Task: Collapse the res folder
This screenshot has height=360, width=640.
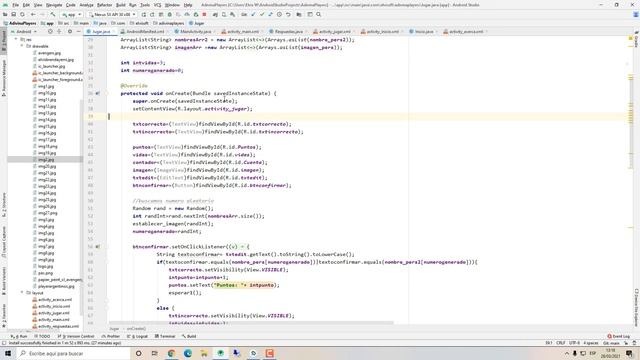Action: [x=16, y=40]
